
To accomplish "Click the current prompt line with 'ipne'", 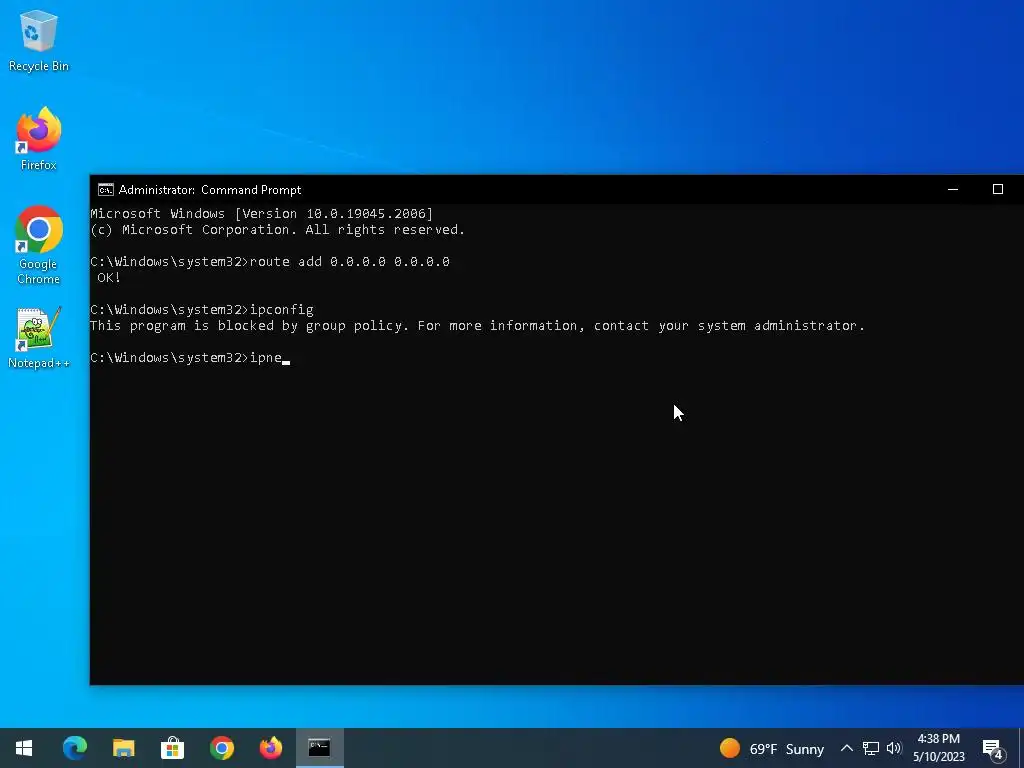I will point(189,358).
